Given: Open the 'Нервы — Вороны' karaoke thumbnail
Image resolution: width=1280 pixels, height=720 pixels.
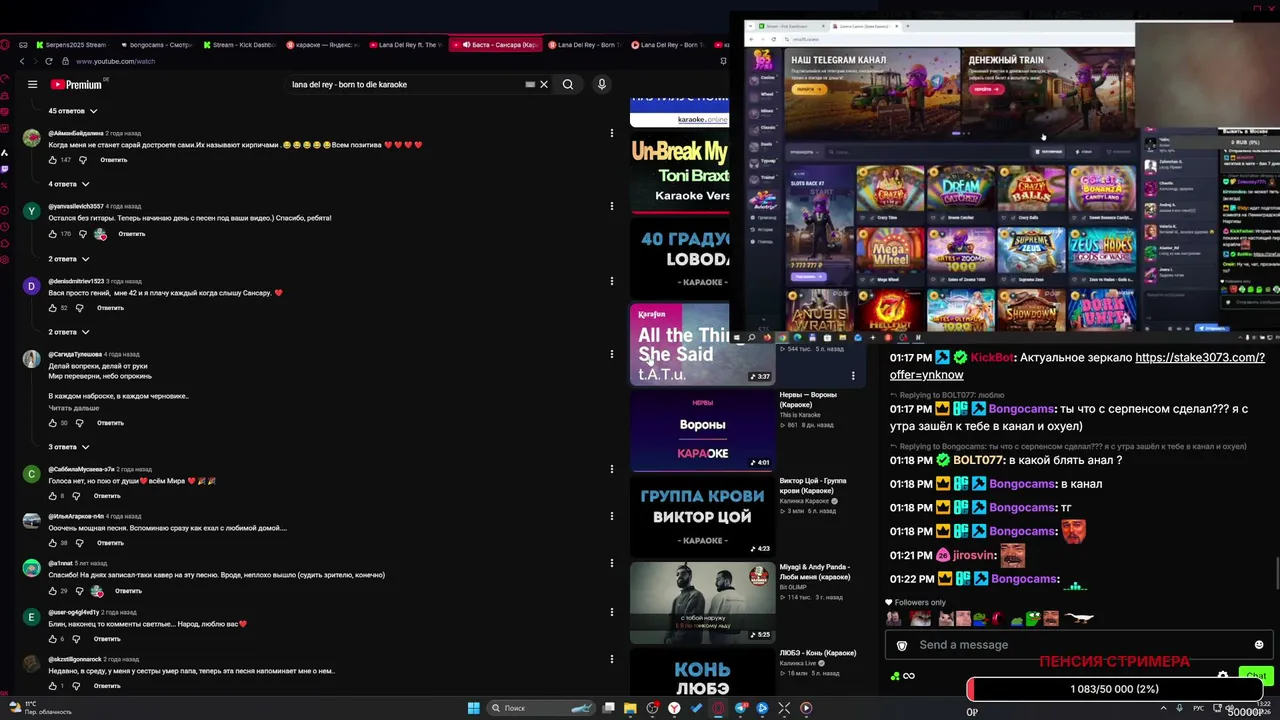Looking at the screenshot, I should 702,430.
